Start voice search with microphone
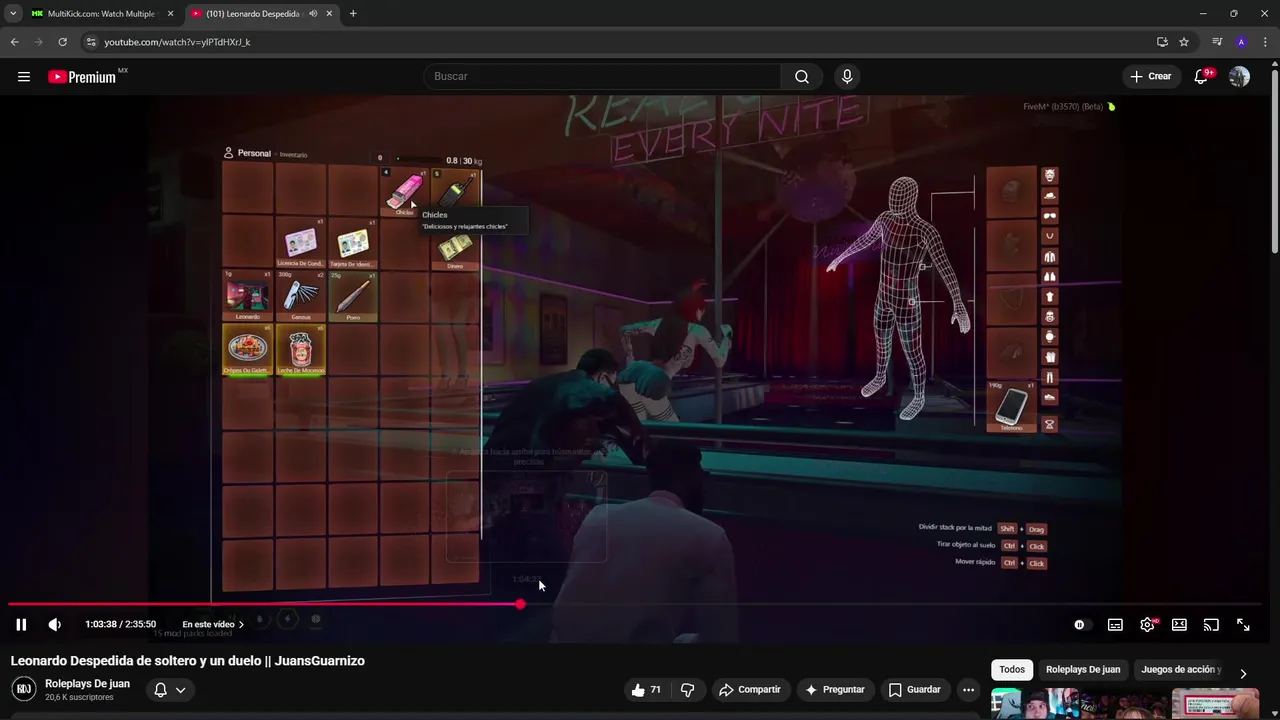The height and width of the screenshot is (720, 1280). tap(847, 77)
